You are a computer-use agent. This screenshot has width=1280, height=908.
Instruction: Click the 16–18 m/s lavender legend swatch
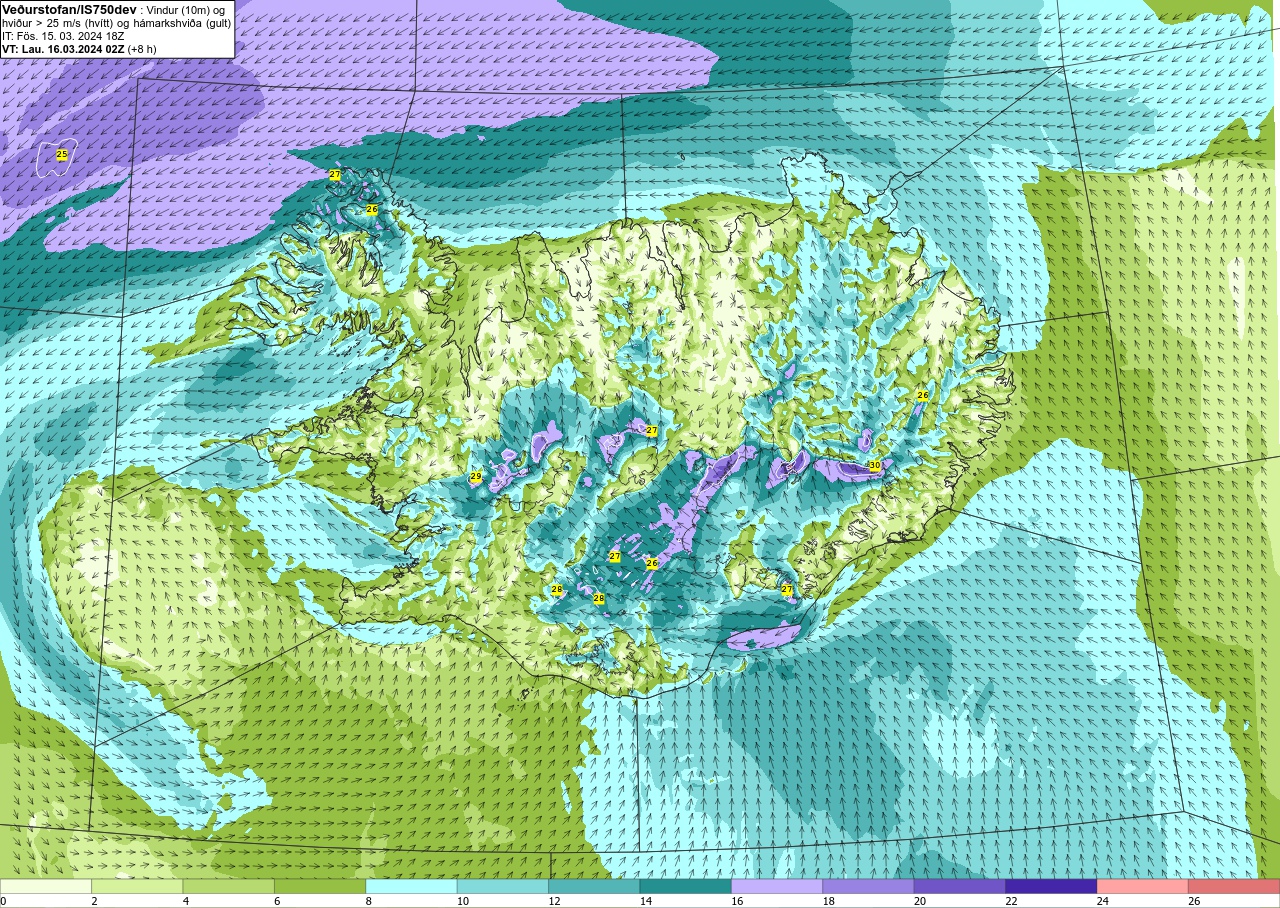pyautogui.click(x=777, y=886)
